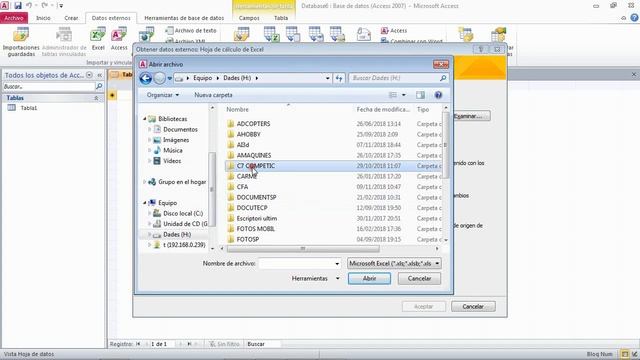Viewport: 640px width, 360px height.
Task: Click the horizontal scrollbar of the file list
Action: [x=302, y=249]
